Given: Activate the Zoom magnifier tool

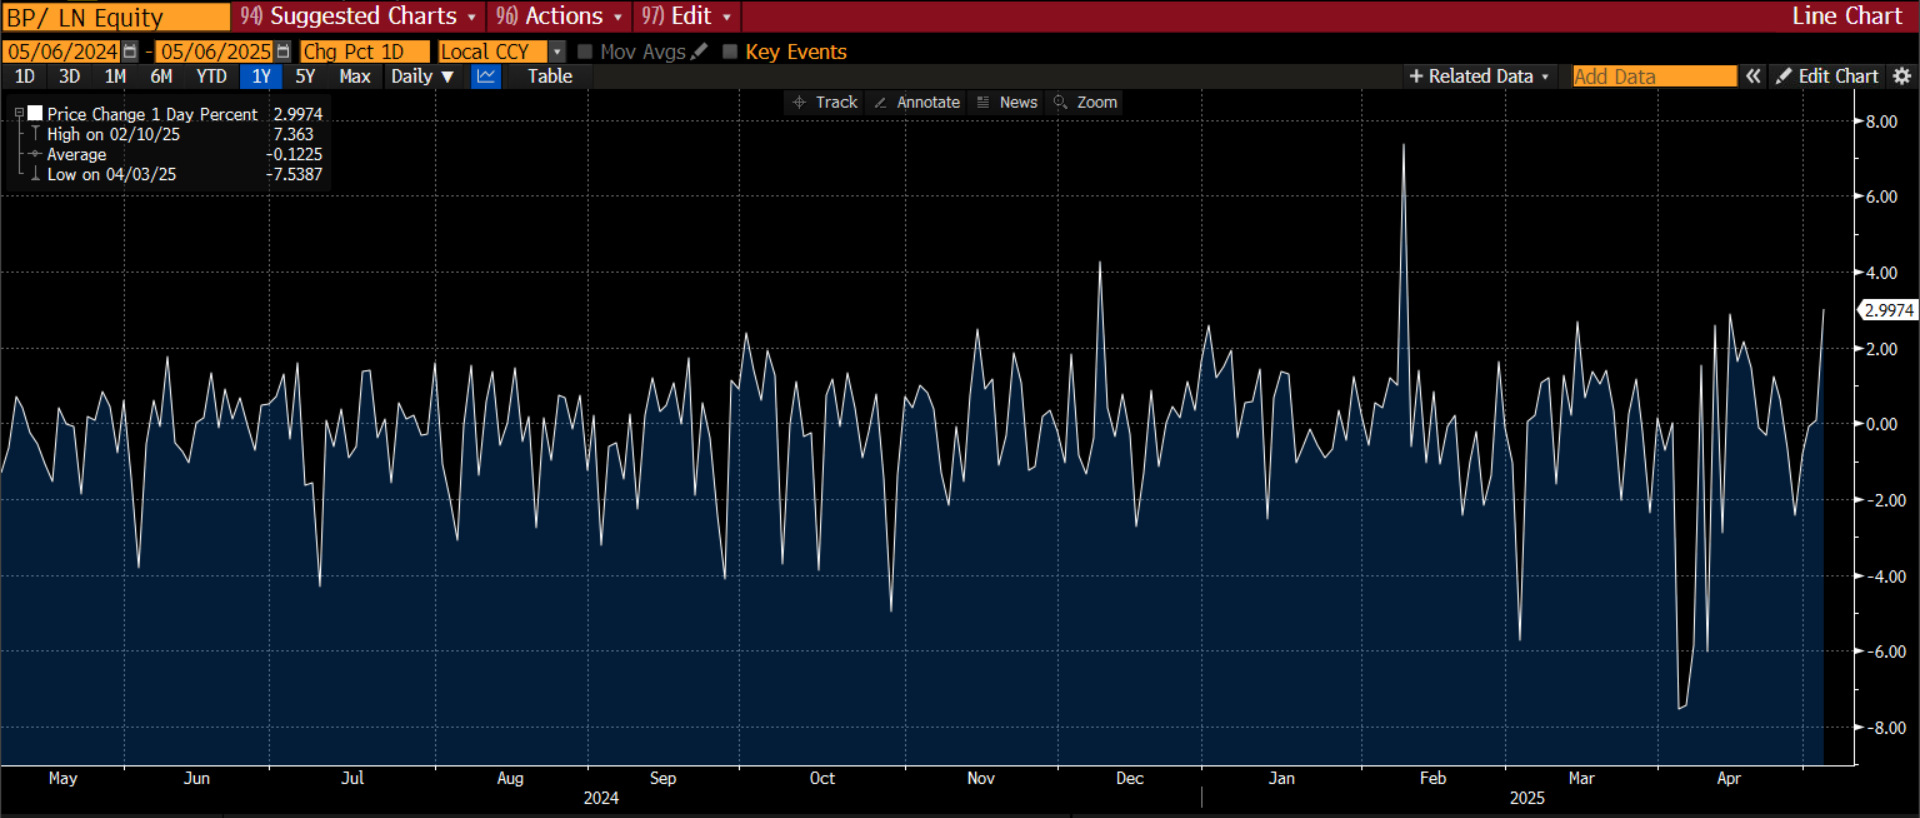Looking at the screenshot, I should [1085, 102].
